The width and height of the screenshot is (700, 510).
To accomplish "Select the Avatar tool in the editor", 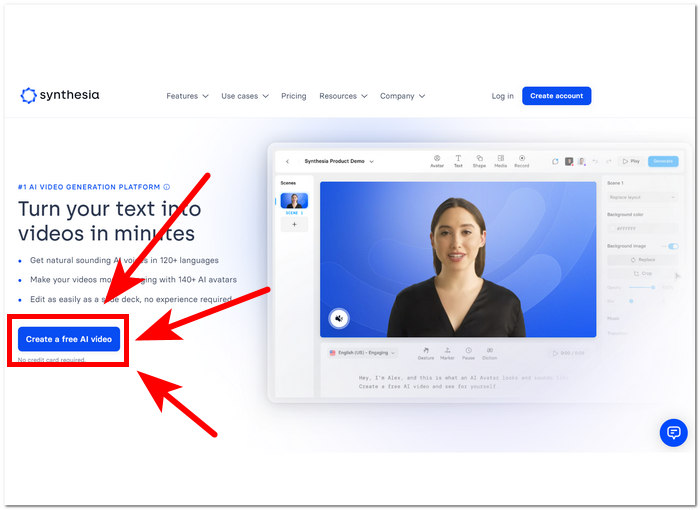I will click(437, 161).
